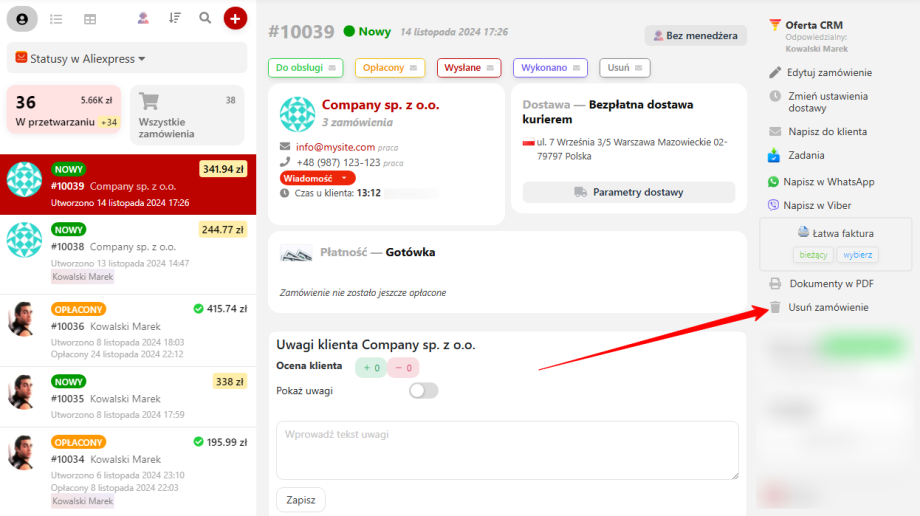
Task: Open the red Wiadomość dropdown
Action: [x=318, y=177]
